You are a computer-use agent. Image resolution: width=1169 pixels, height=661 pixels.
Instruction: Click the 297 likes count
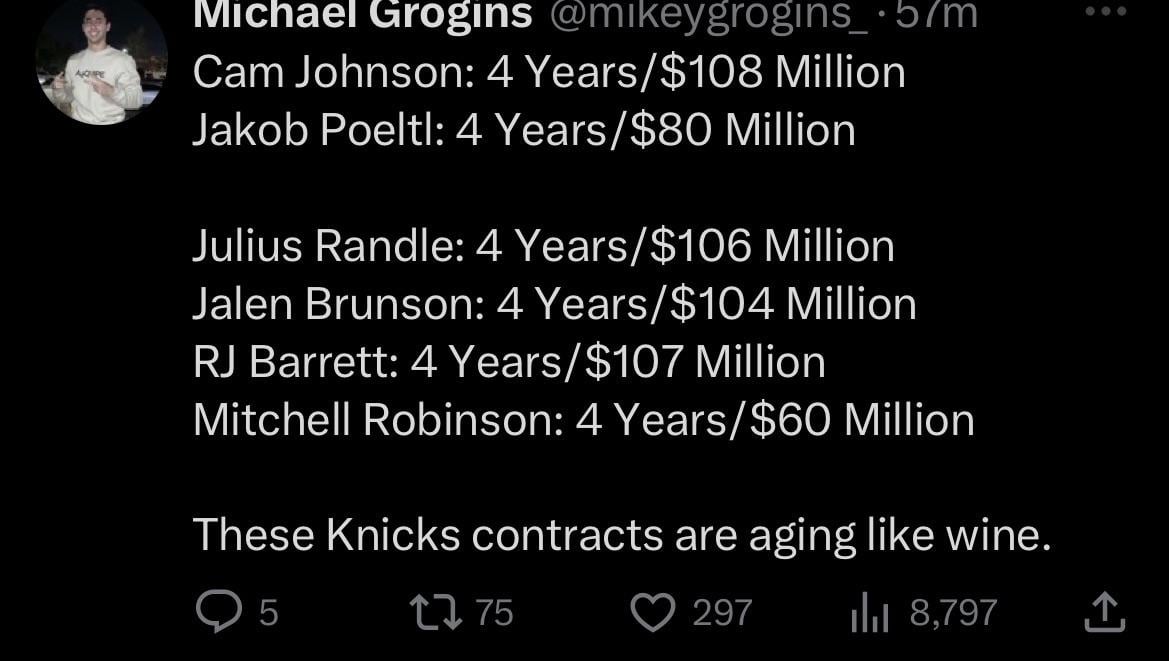pyautogui.click(x=722, y=612)
